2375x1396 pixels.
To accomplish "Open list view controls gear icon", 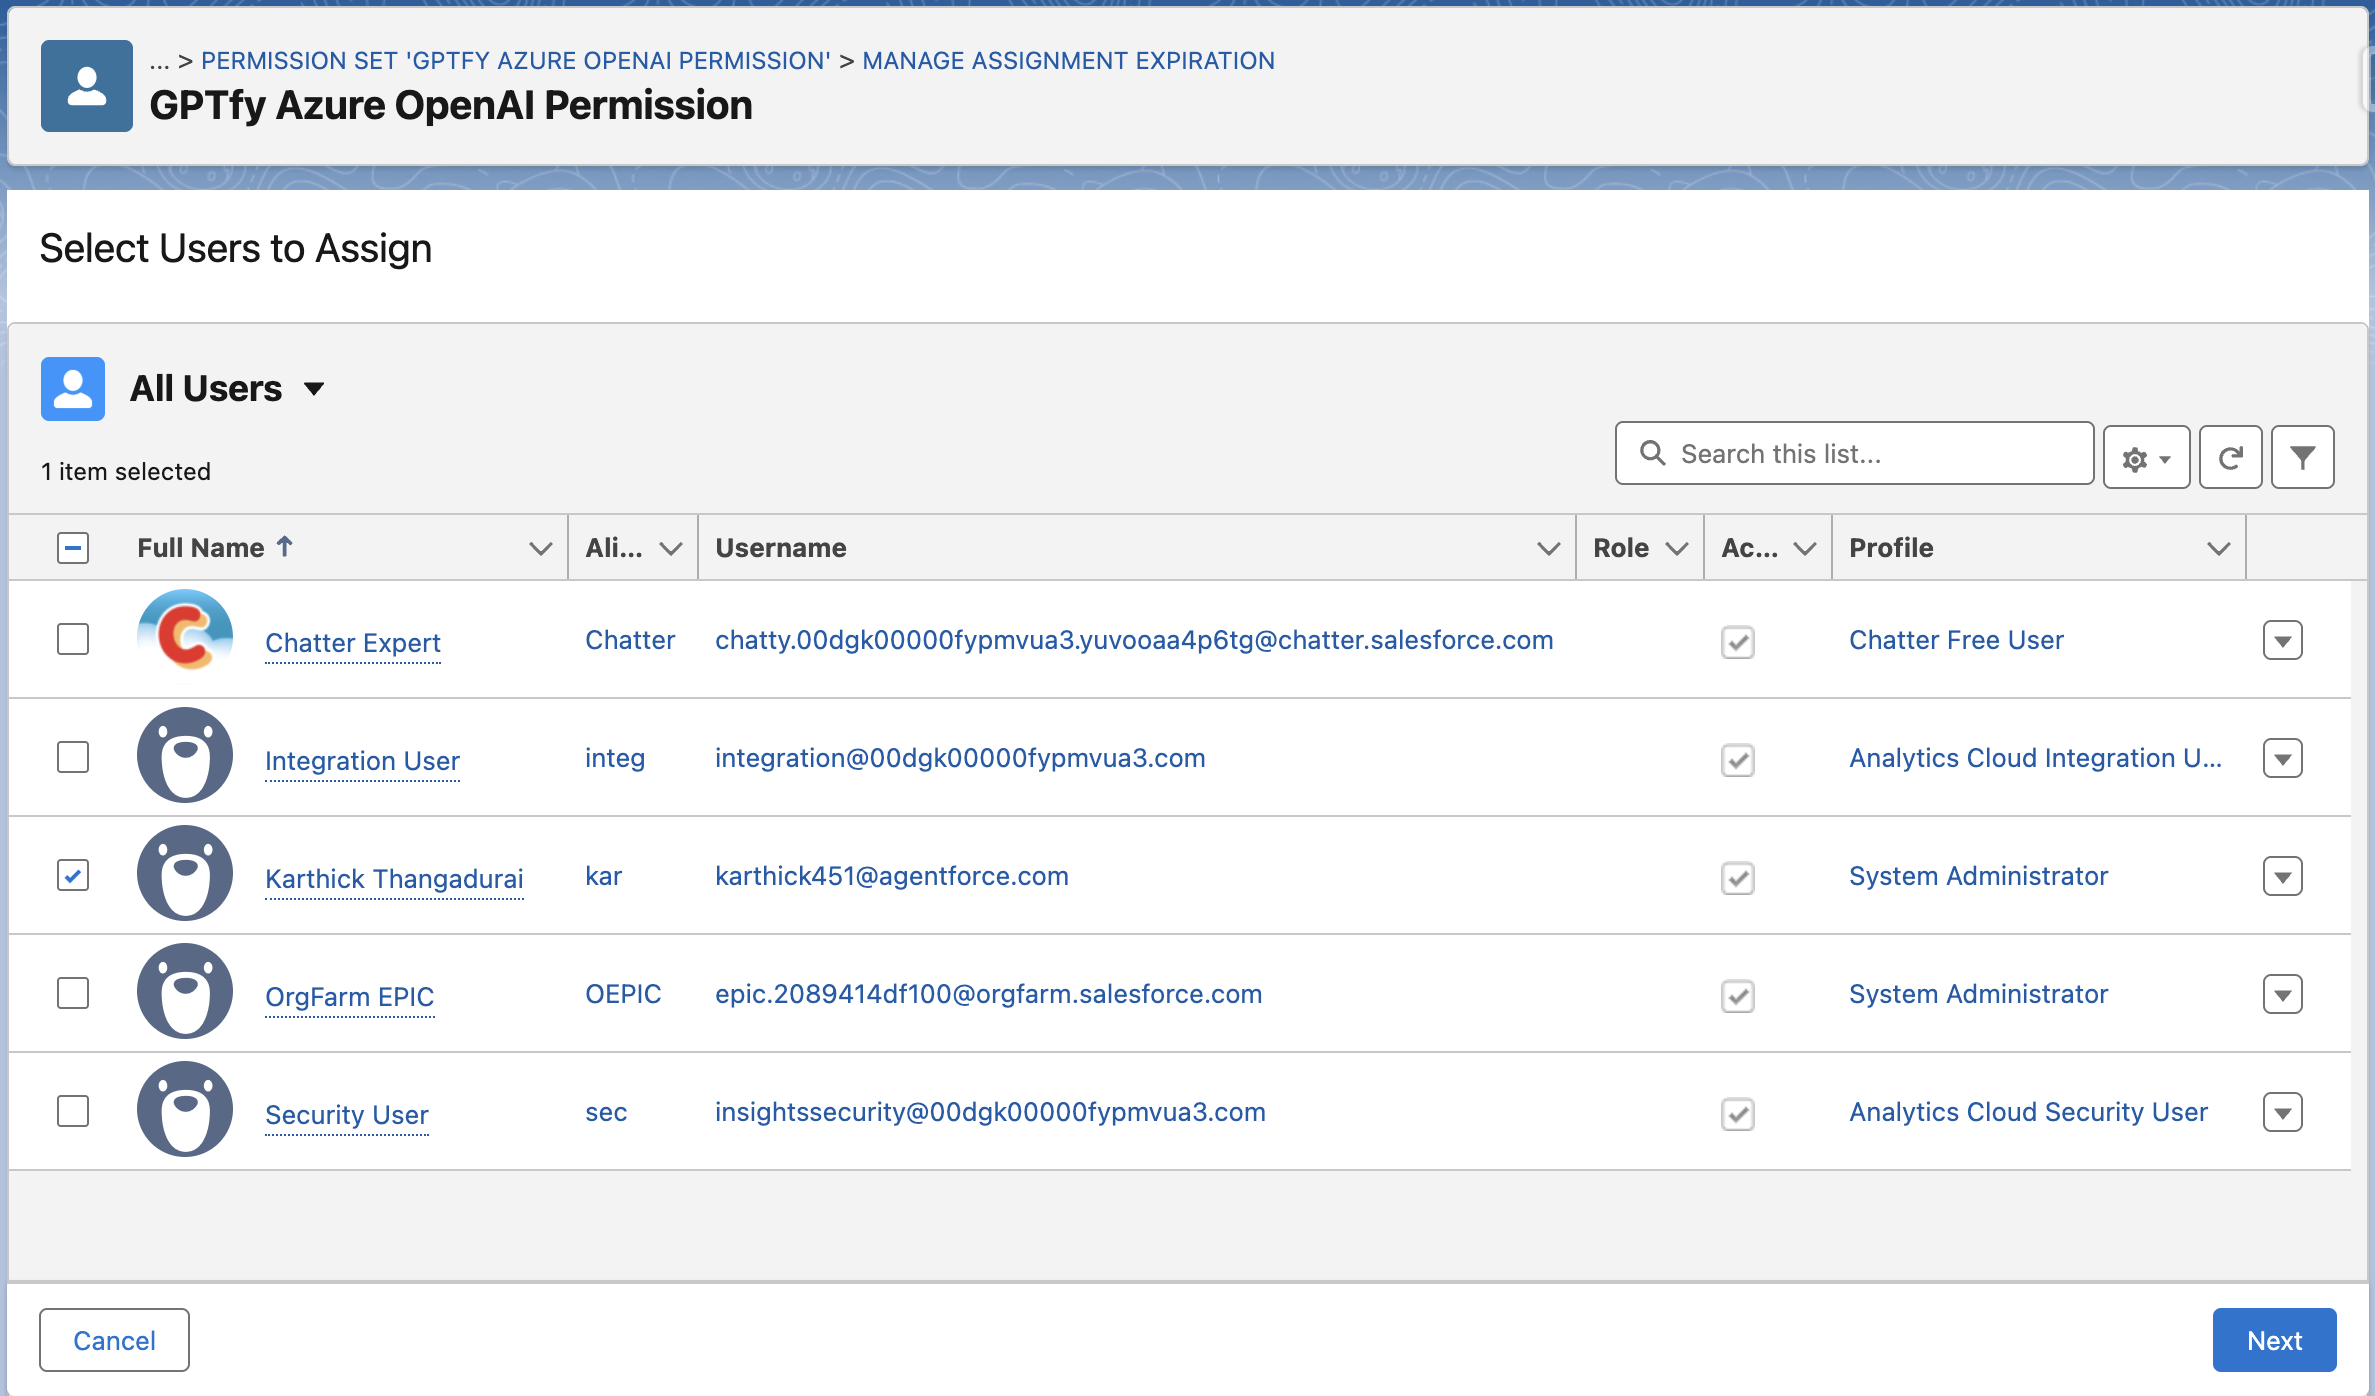I will tap(2145, 457).
